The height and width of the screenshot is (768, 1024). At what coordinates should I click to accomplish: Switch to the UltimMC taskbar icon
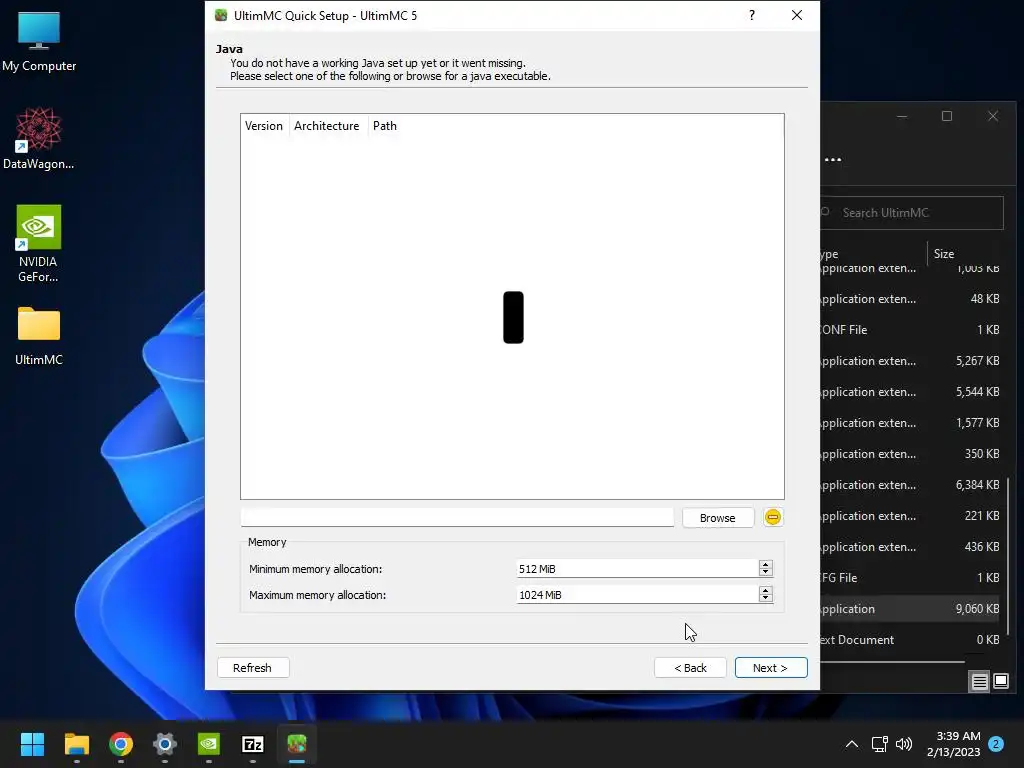pyautogui.click(x=297, y=744)
